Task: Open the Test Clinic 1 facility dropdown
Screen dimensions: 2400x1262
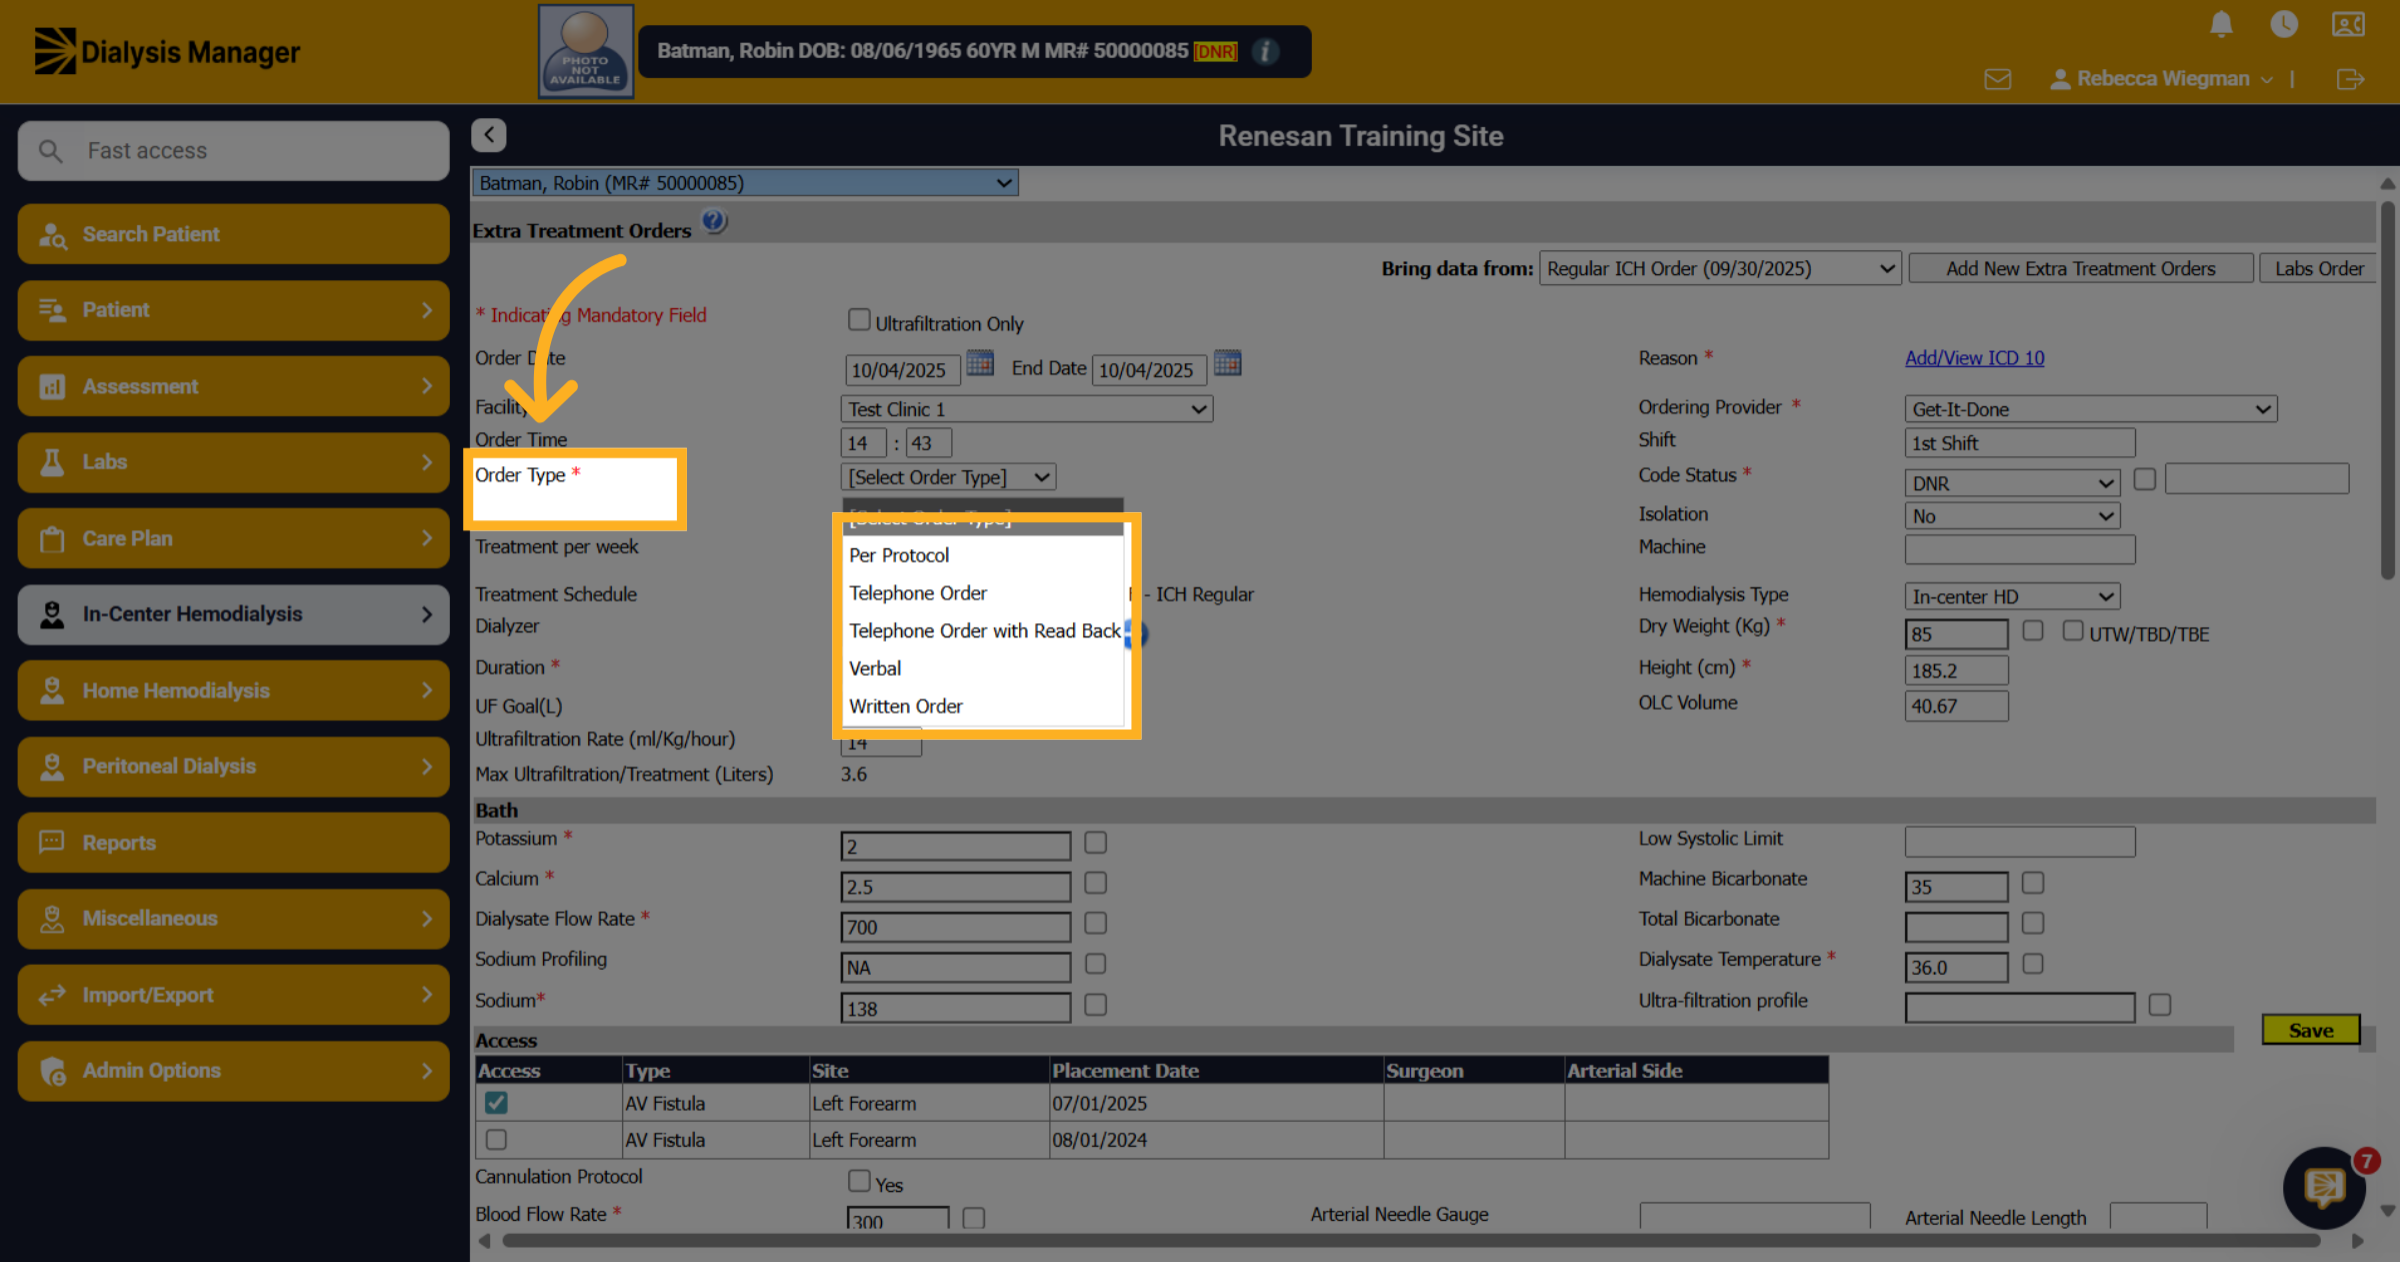Action: coord(1027,409)
